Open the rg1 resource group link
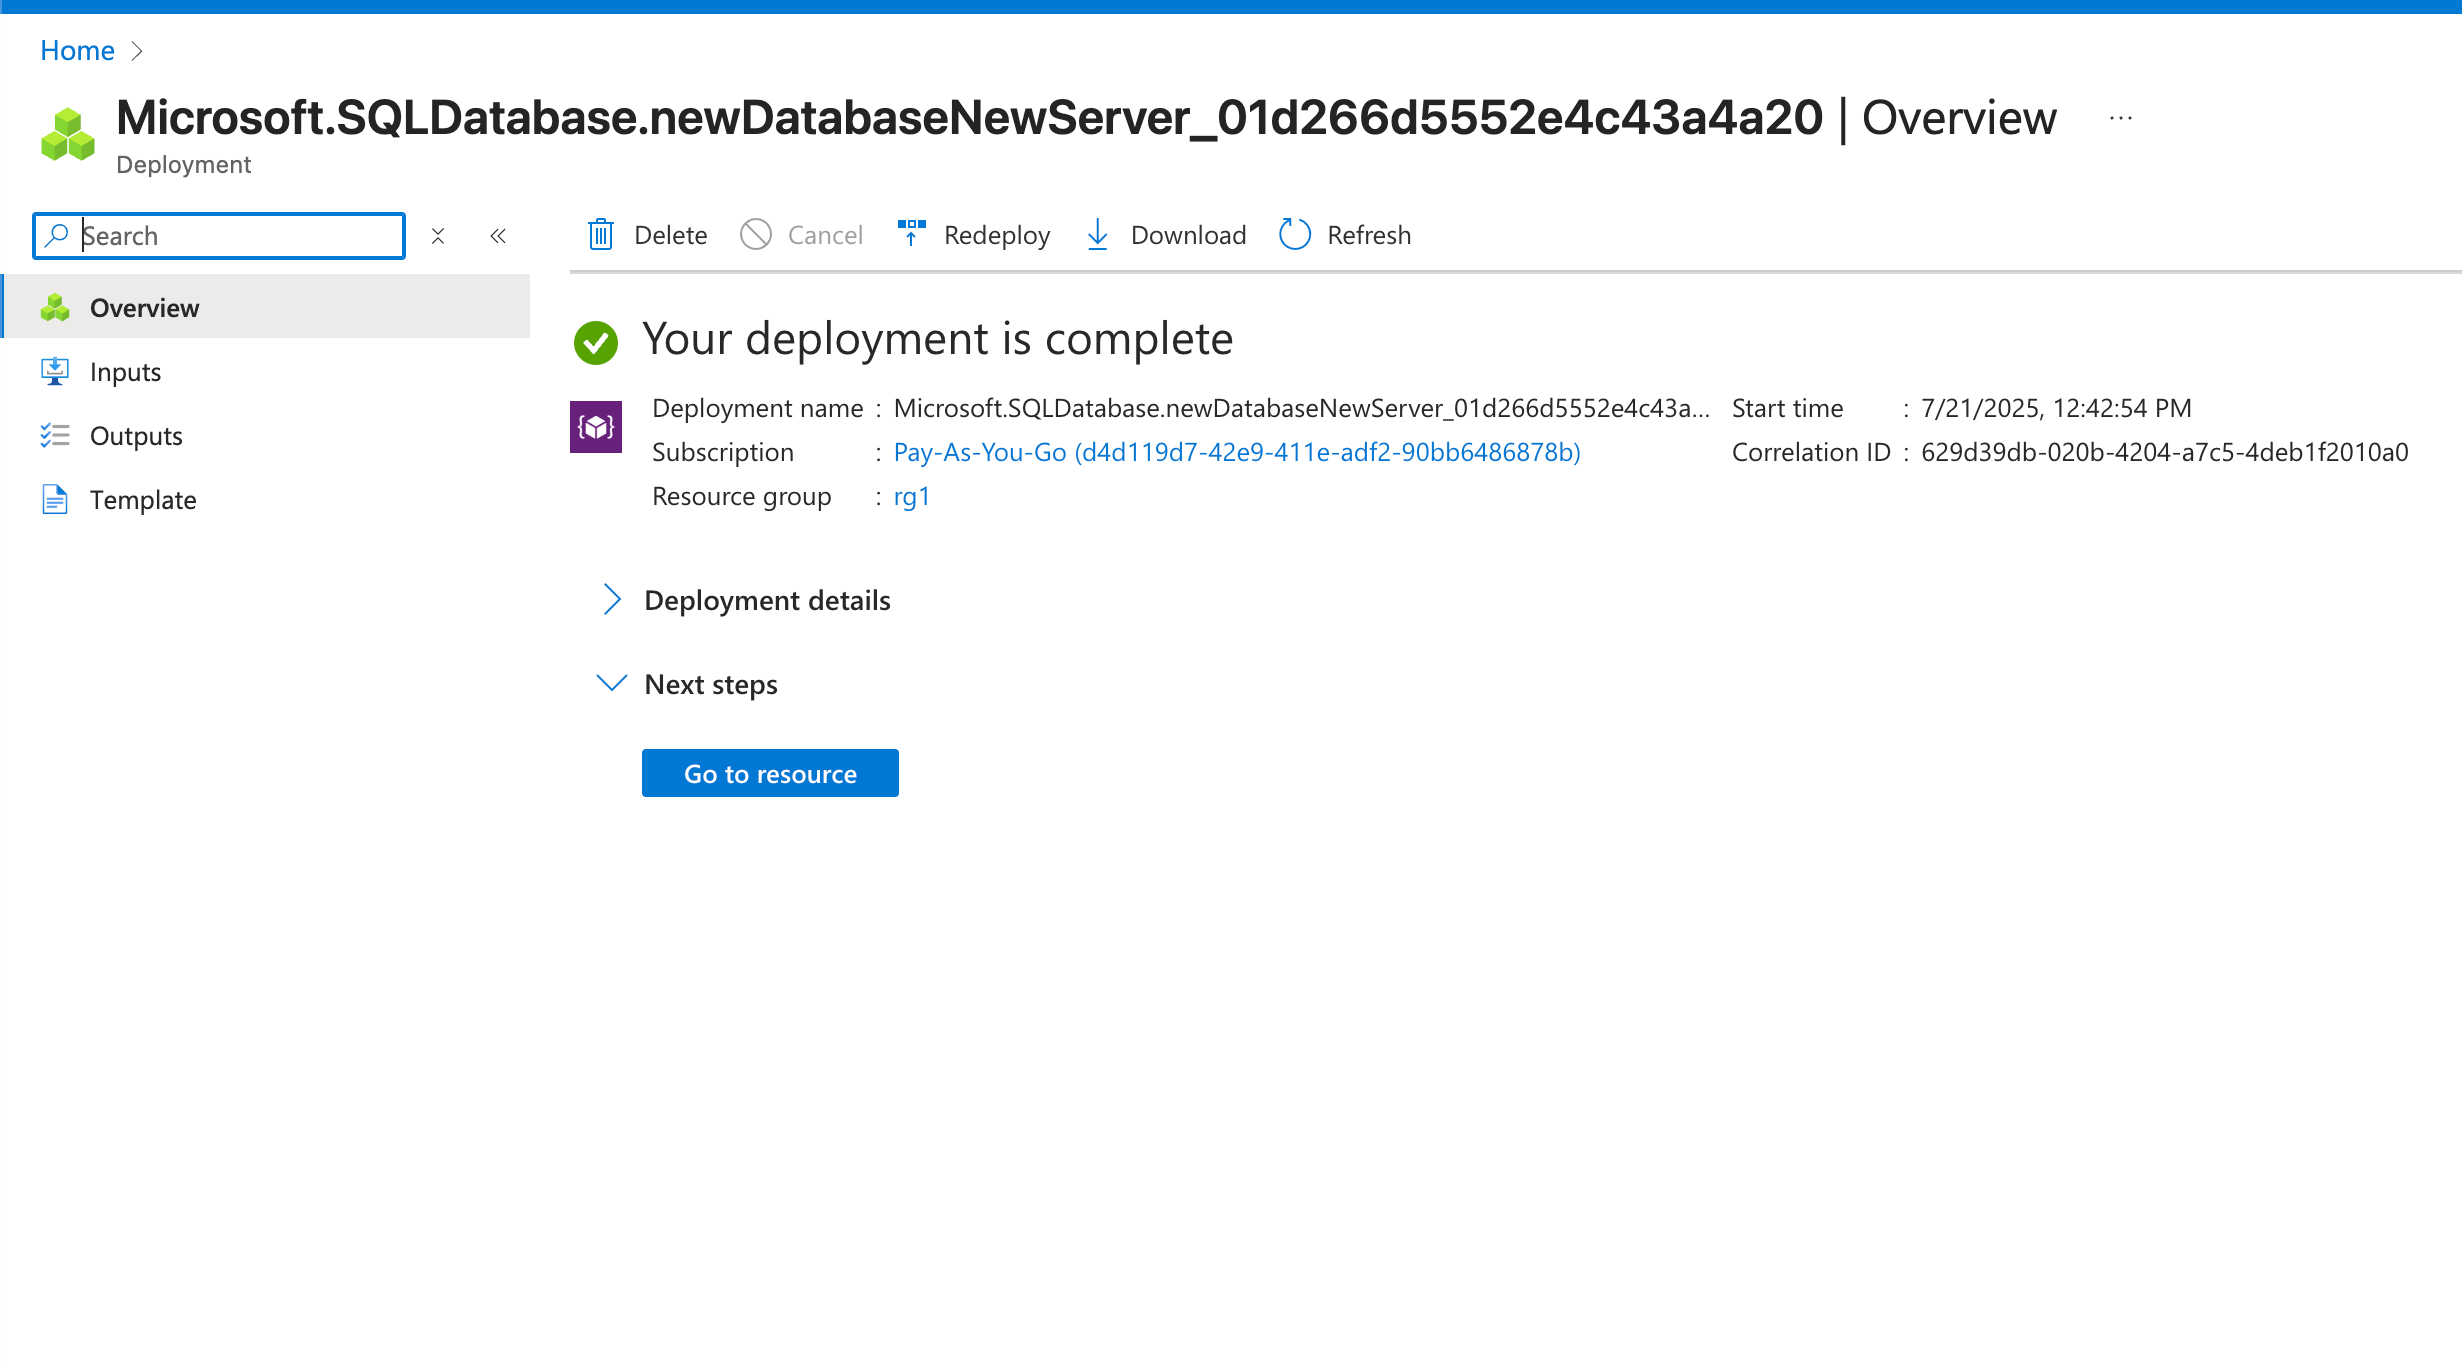The width and height of the screenshot is (2462, 1364). tap(911, 496)
